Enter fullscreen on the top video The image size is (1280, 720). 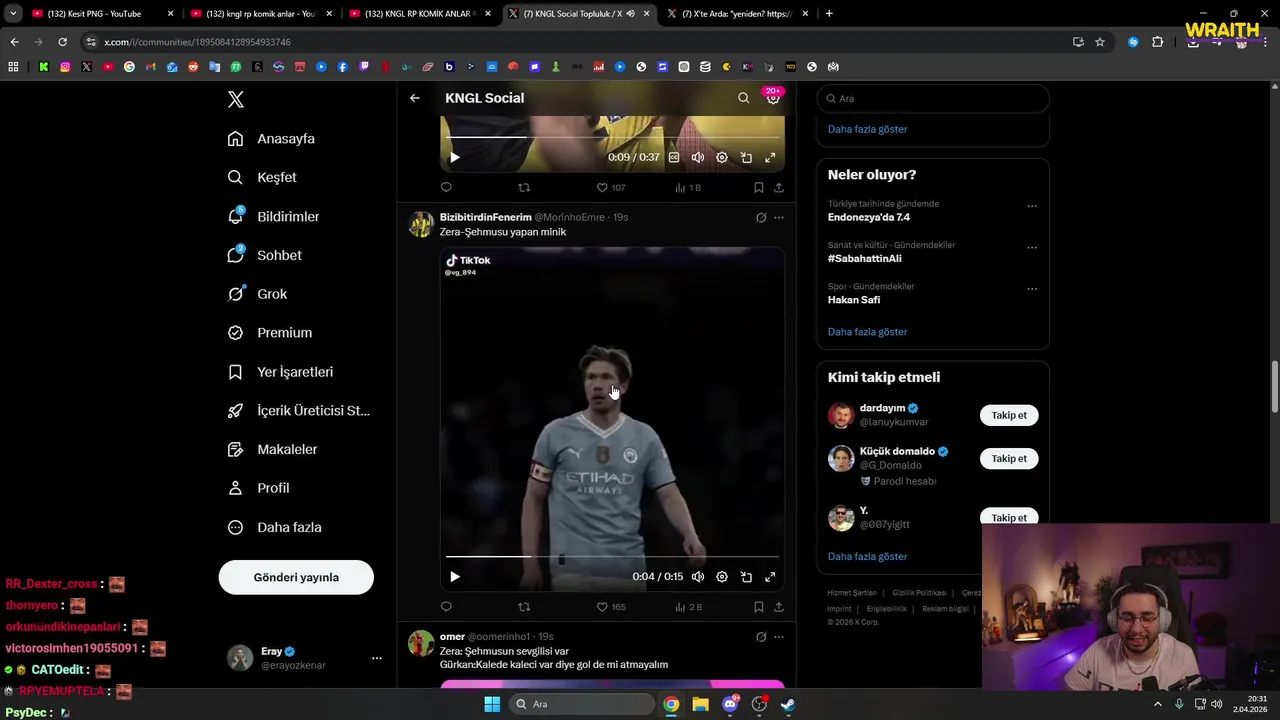pyautogui.click(x=770, y=158)
